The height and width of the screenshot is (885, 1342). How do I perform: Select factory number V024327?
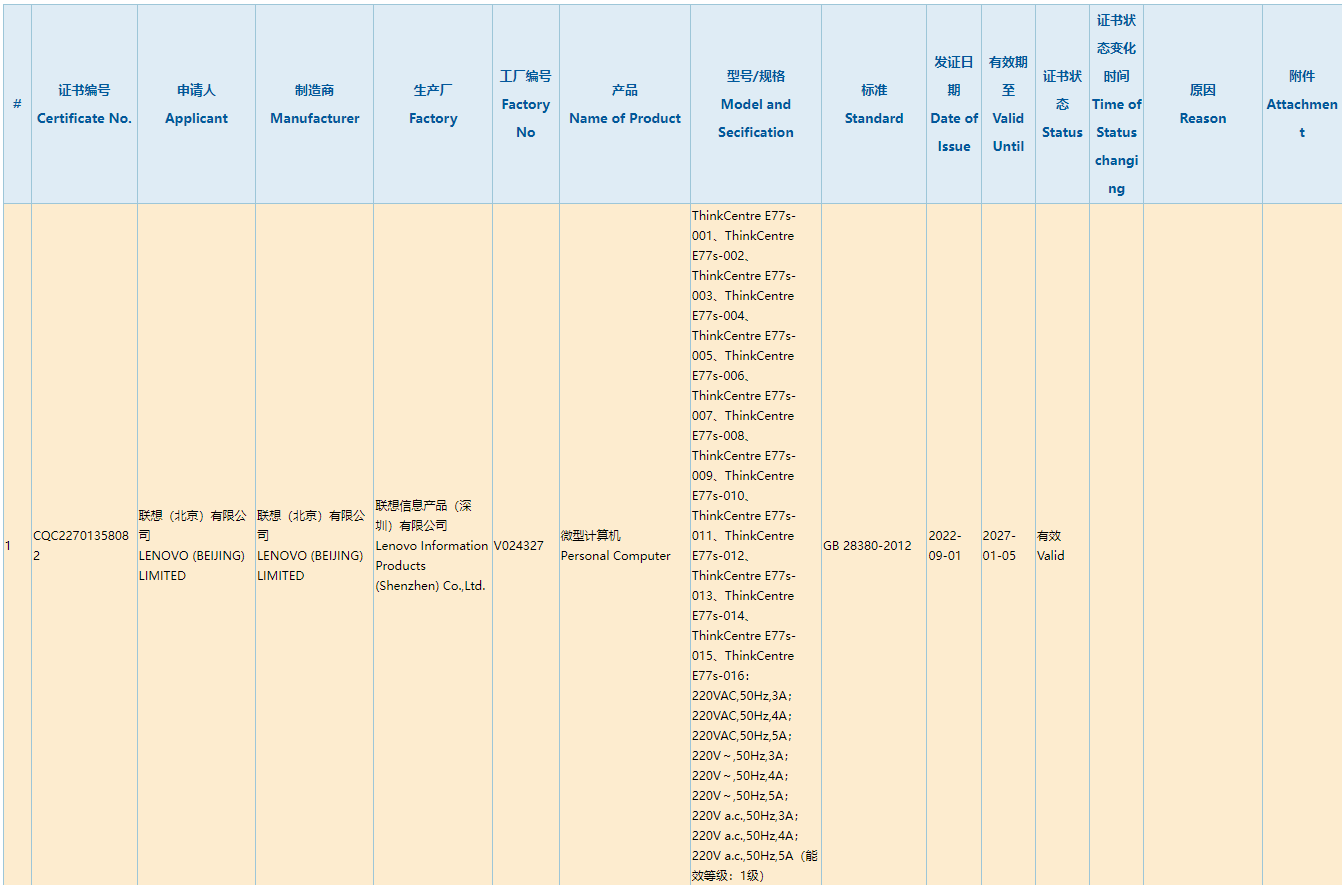click(x=519, y=546)
